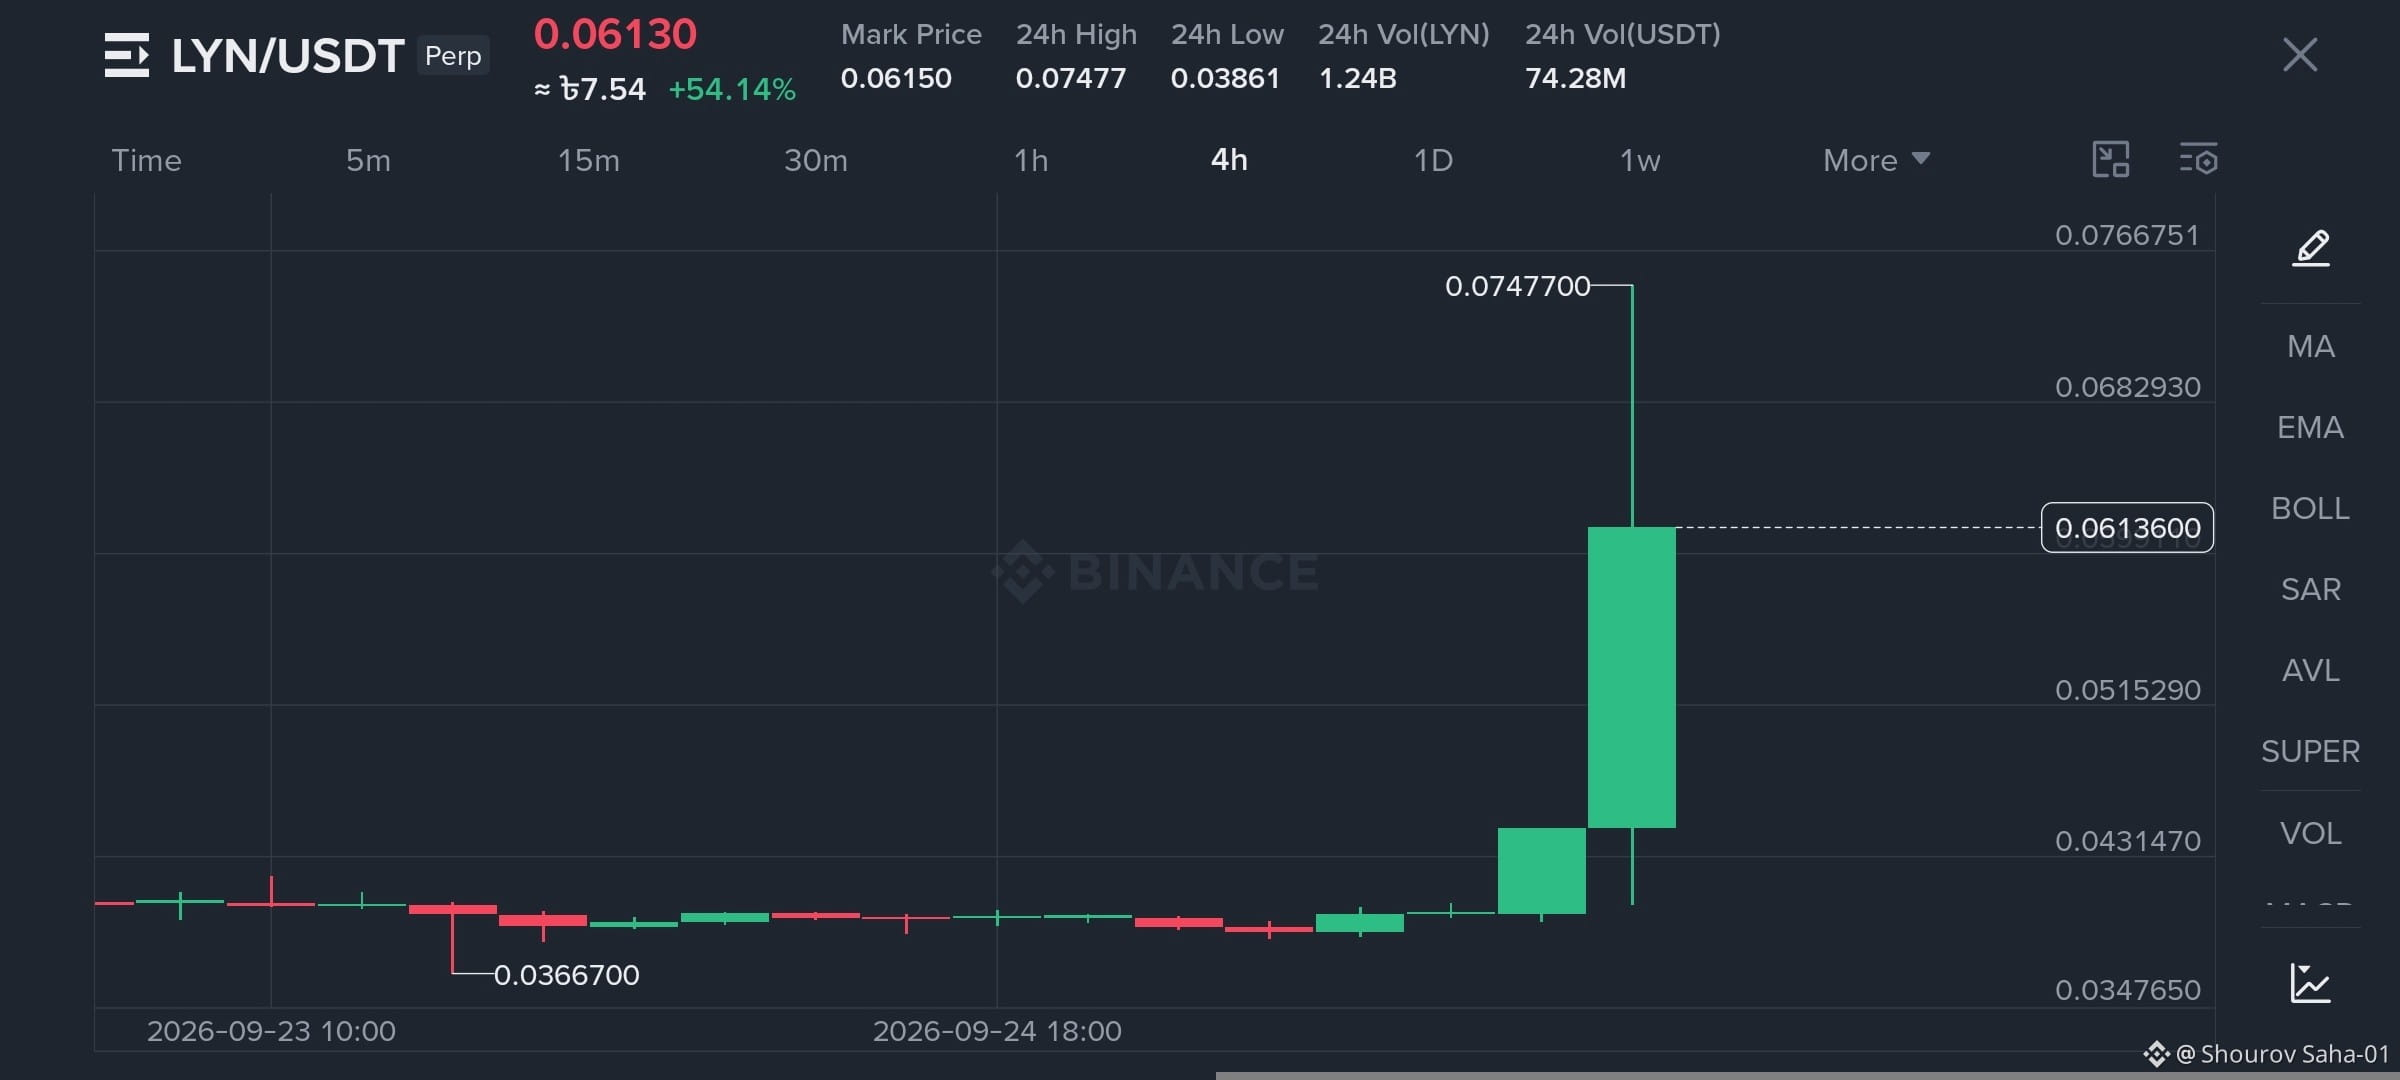The width and height of the screenshot is (2400, 1080).
Task: Toggle the BOLL indicator
Action: [2311, 508]
